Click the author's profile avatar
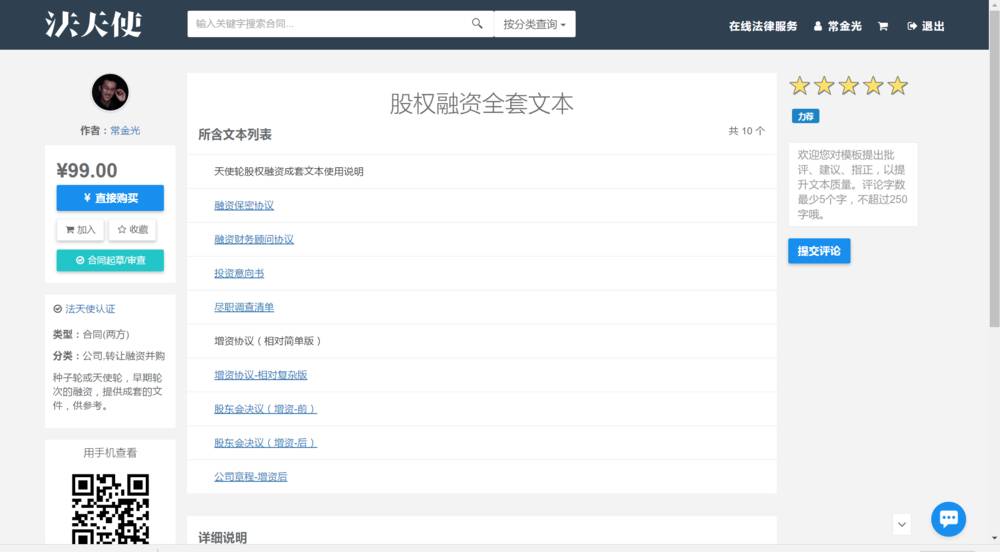 pyautogui.click(x=110, y=92)
